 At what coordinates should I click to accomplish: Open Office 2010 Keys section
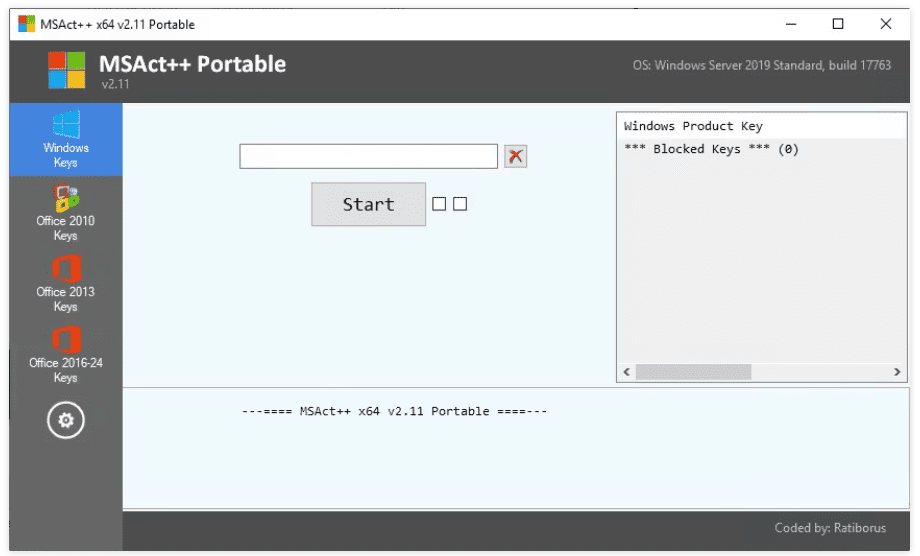click(66, 213)
